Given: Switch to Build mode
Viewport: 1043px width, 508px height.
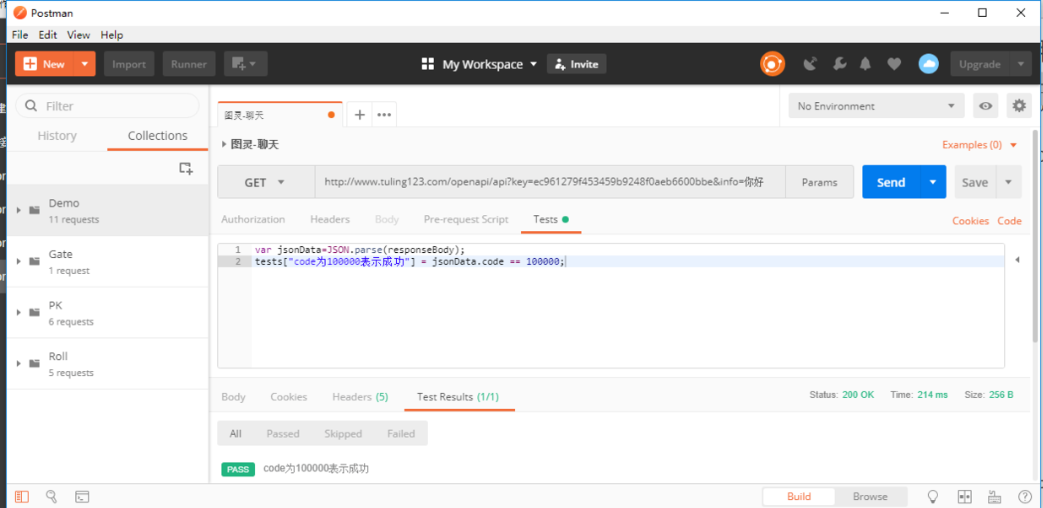Looking at the screenshot, I should pos(799,497).
